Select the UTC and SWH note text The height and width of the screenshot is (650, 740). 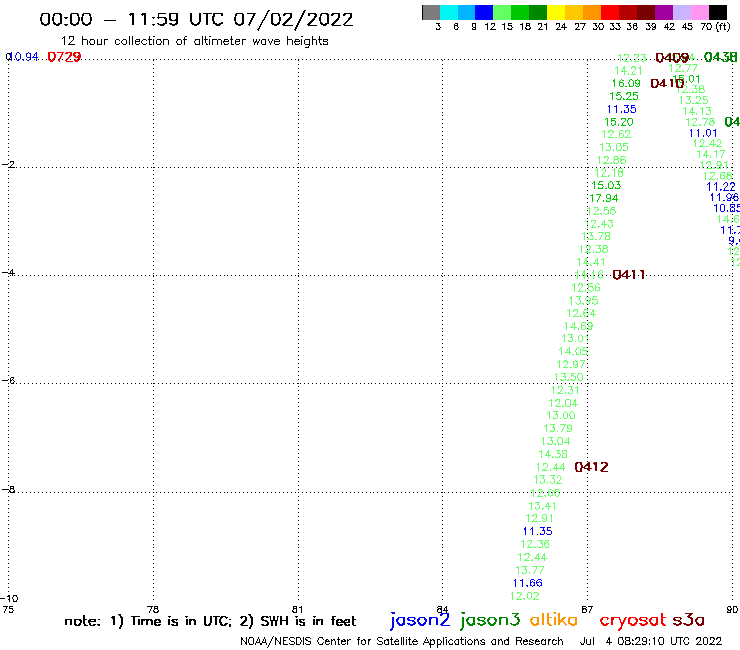click(x=210, y=621)
